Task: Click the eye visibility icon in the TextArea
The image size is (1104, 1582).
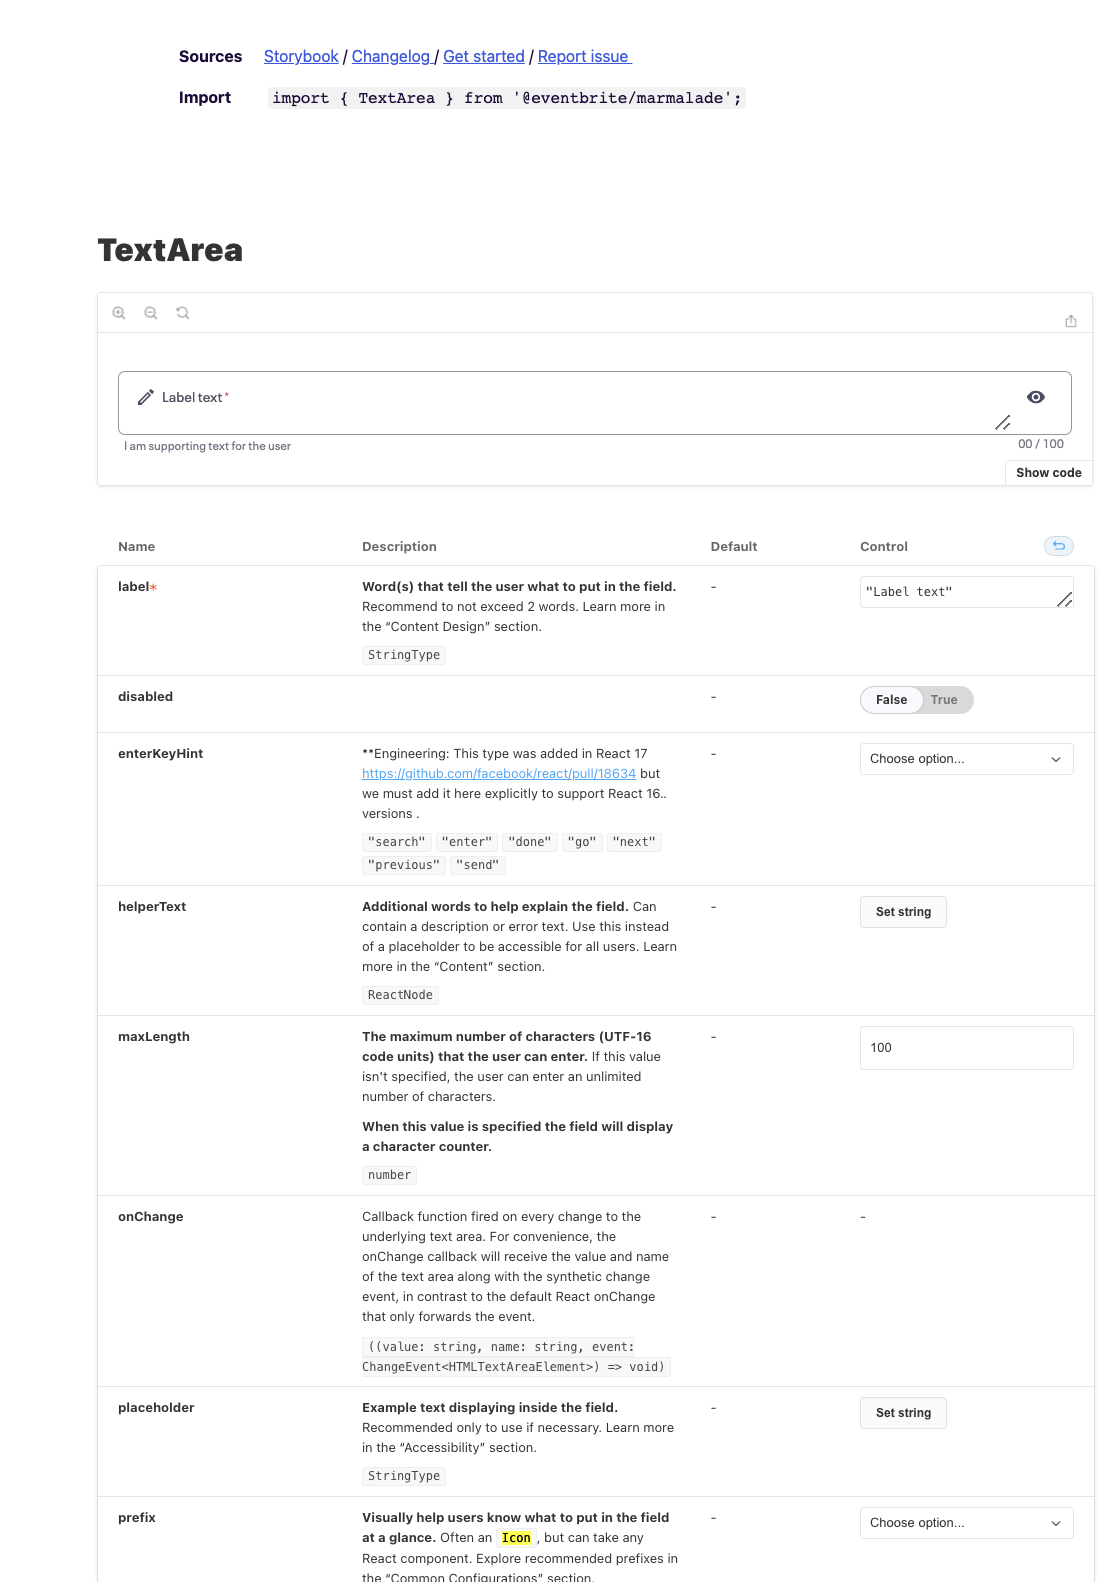Action: pos(1037,397)
